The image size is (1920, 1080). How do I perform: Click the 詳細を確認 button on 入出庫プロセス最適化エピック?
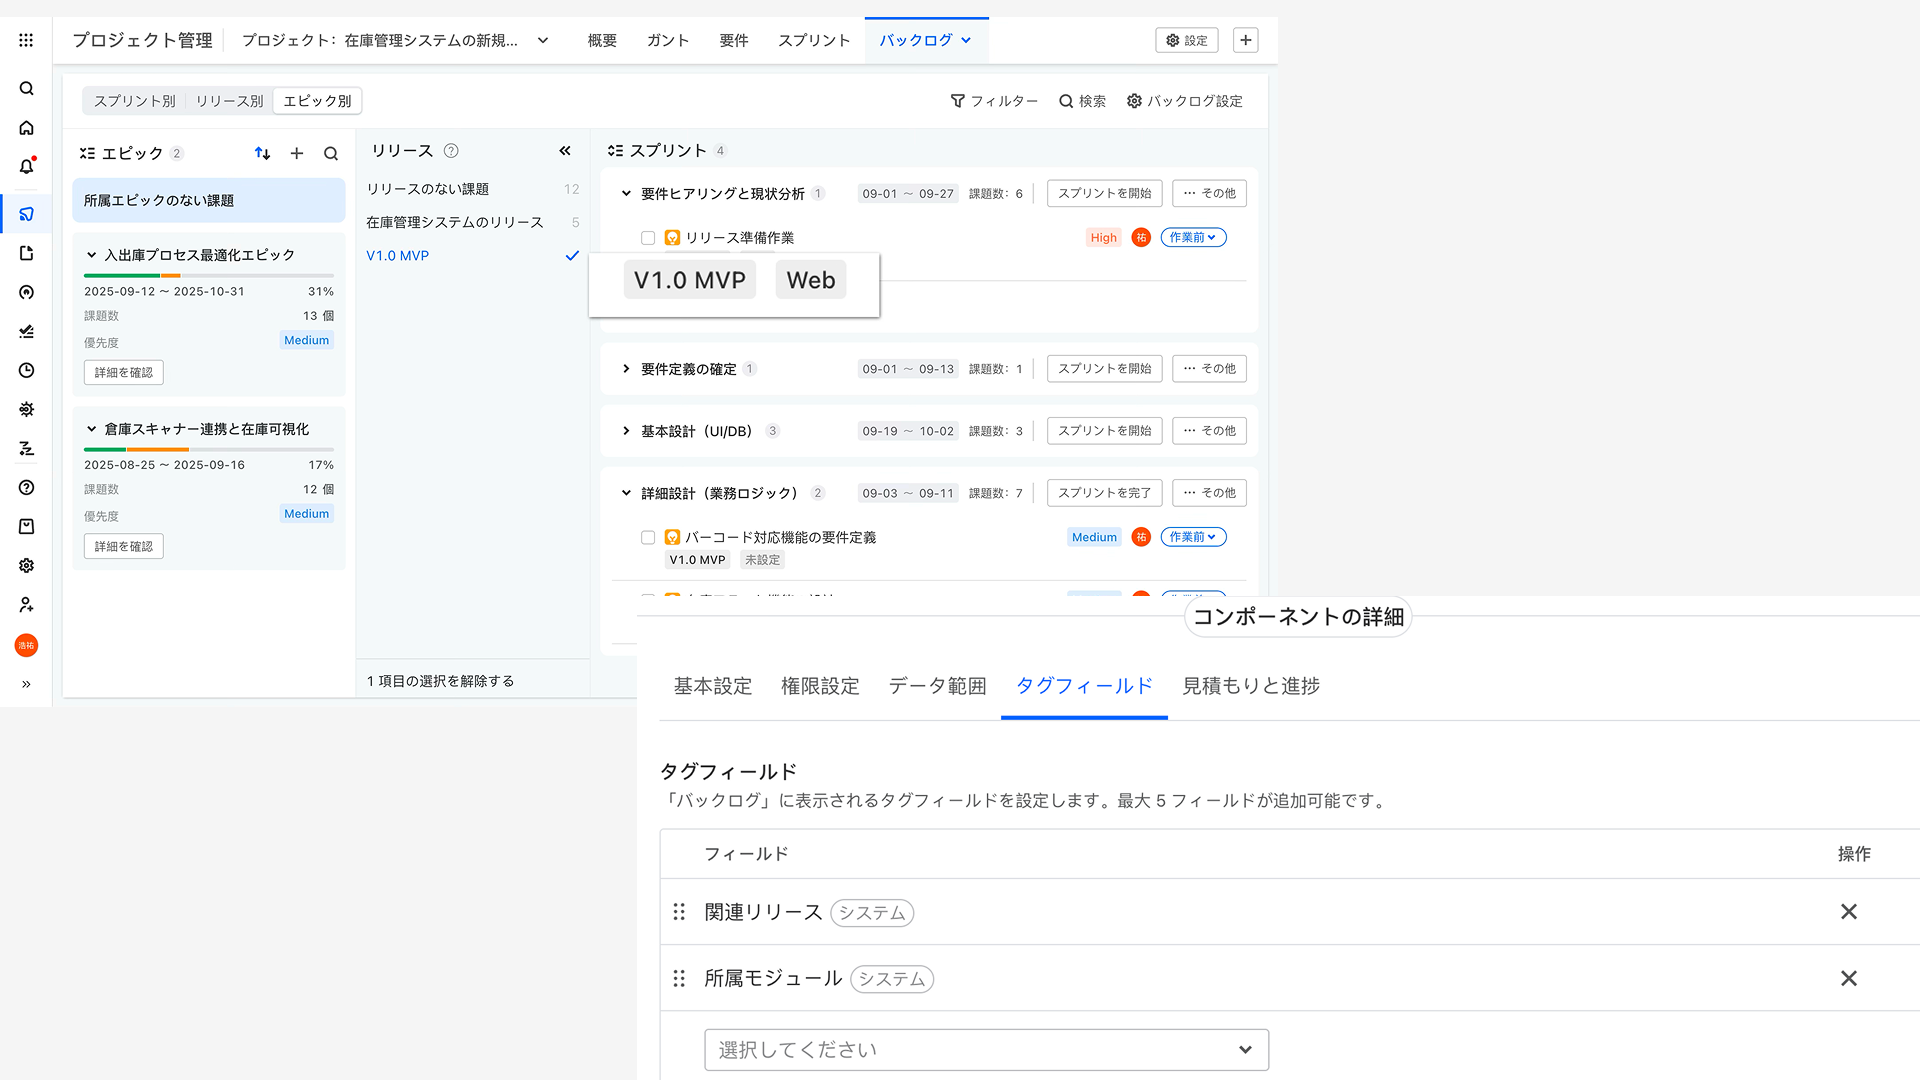[x=123, y=371]
